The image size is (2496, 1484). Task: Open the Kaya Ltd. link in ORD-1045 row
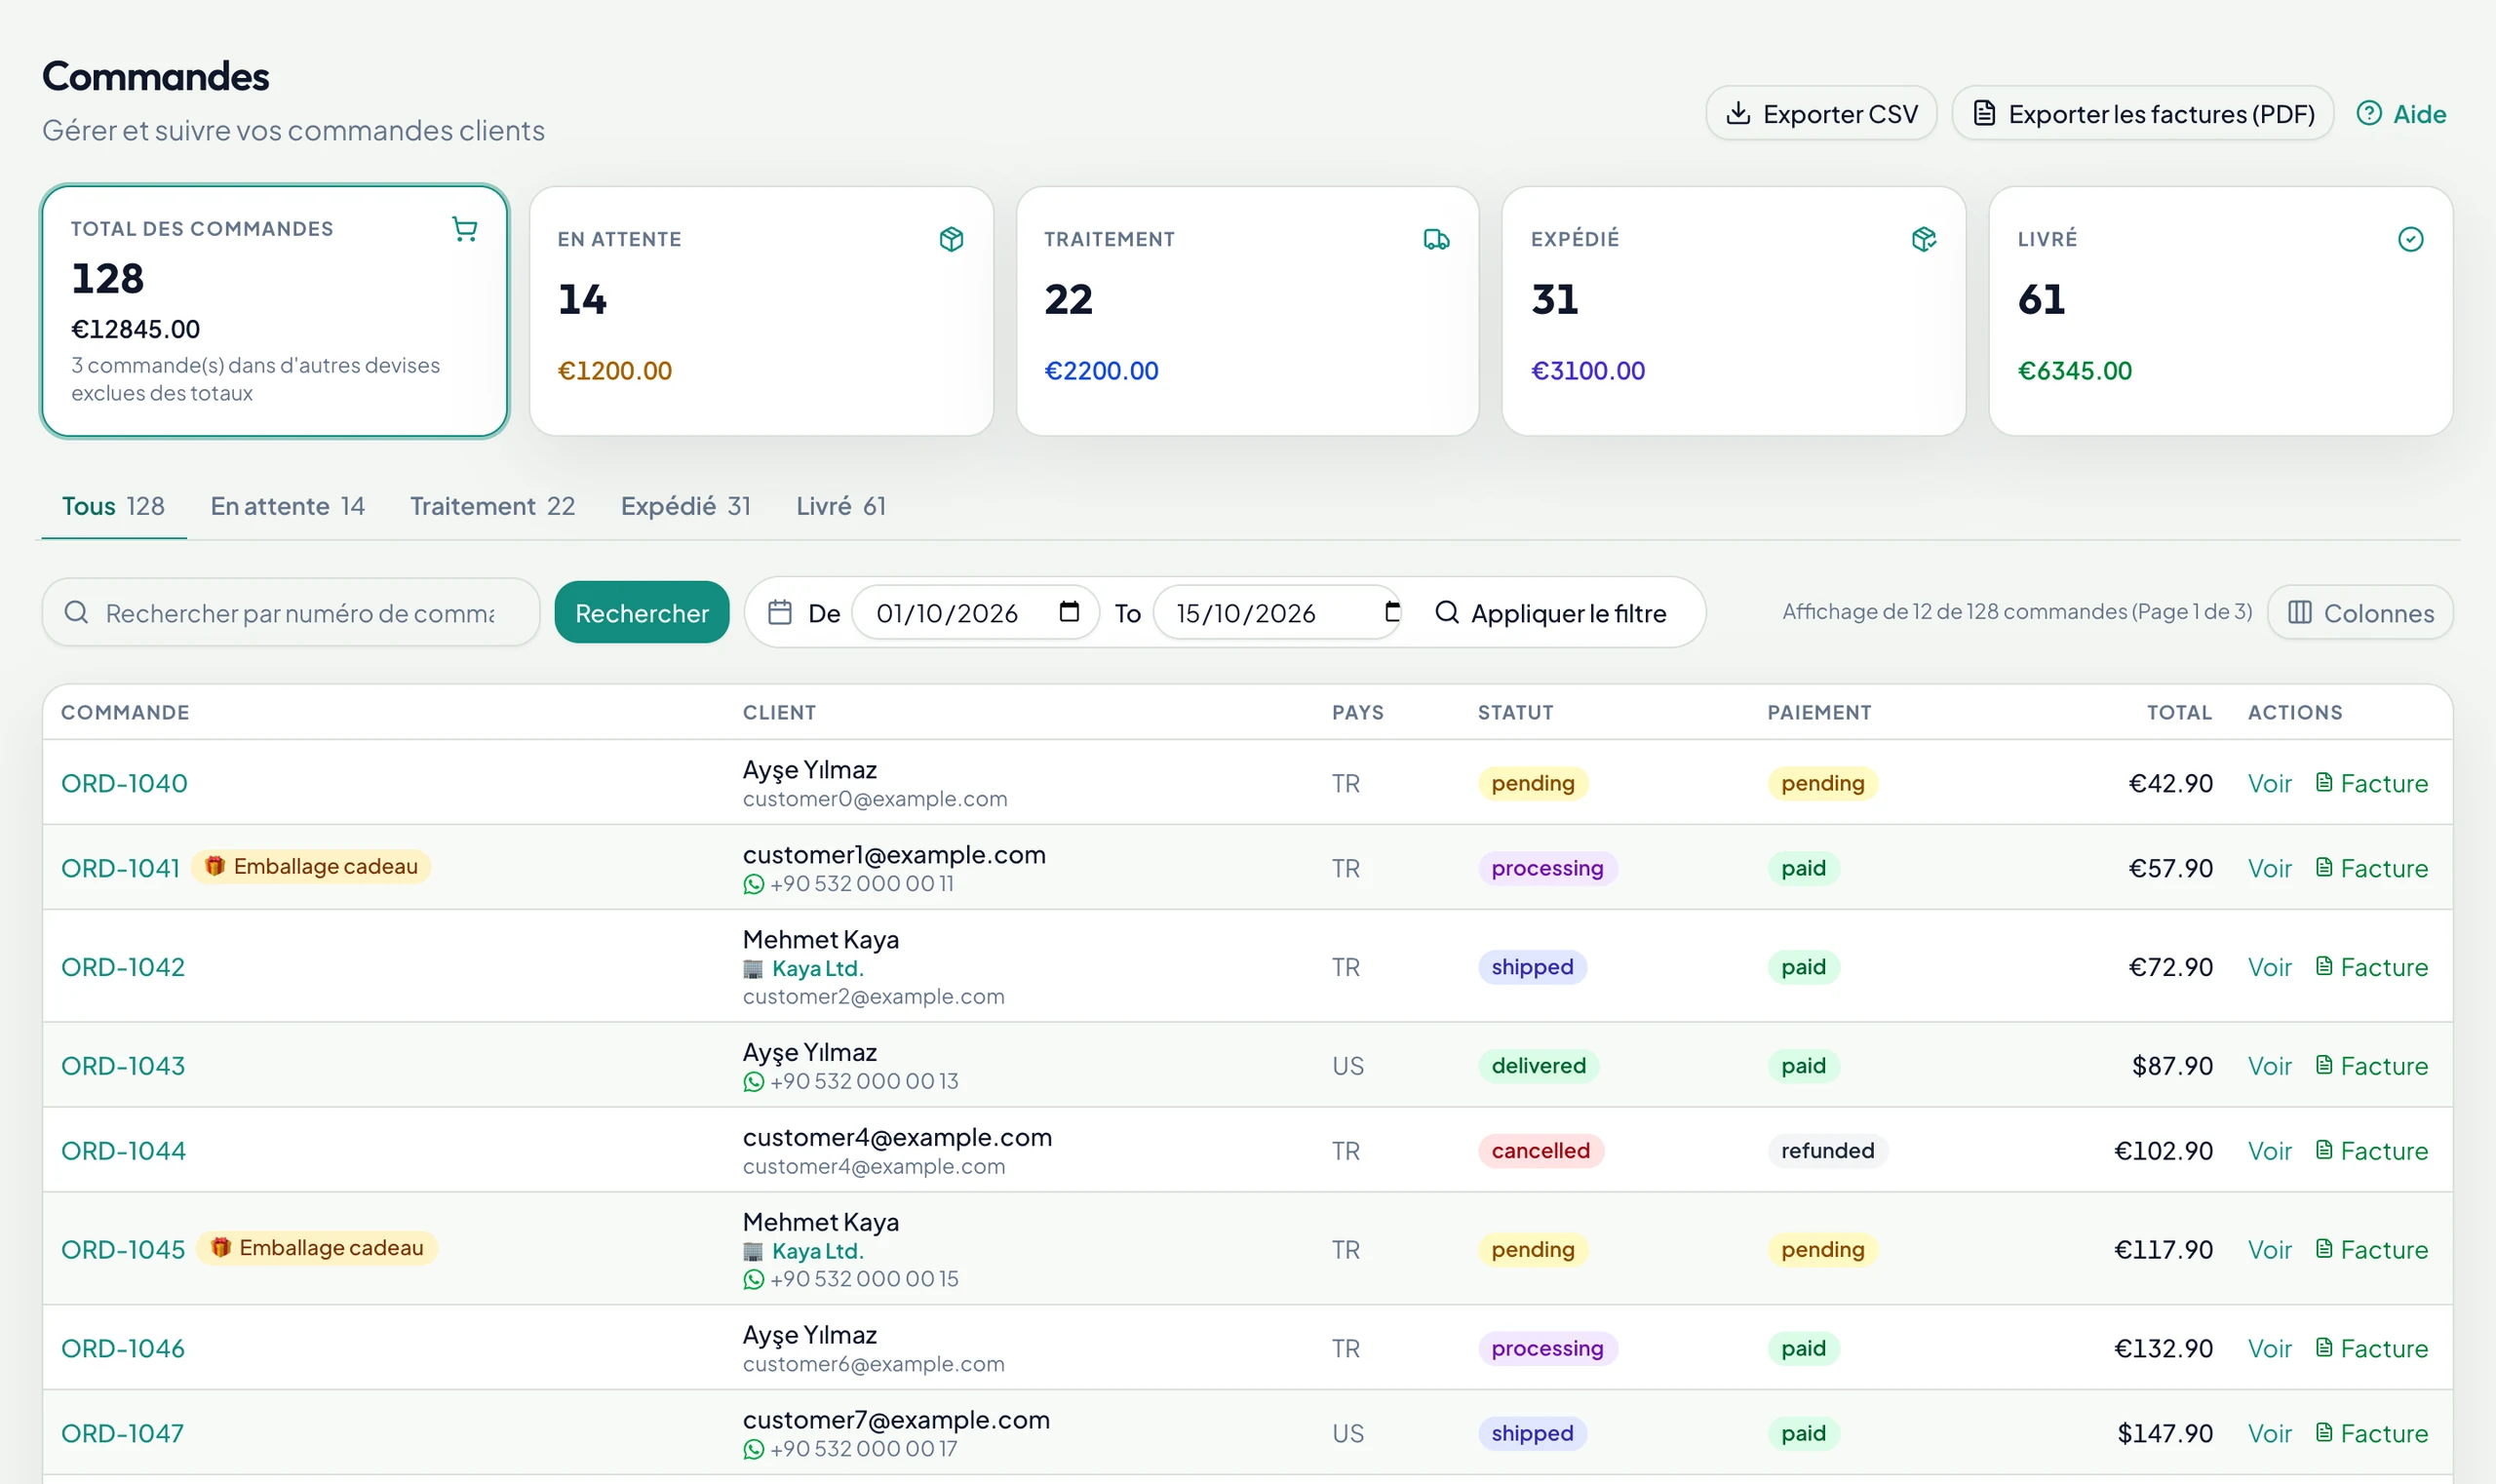pos(817,1251)
